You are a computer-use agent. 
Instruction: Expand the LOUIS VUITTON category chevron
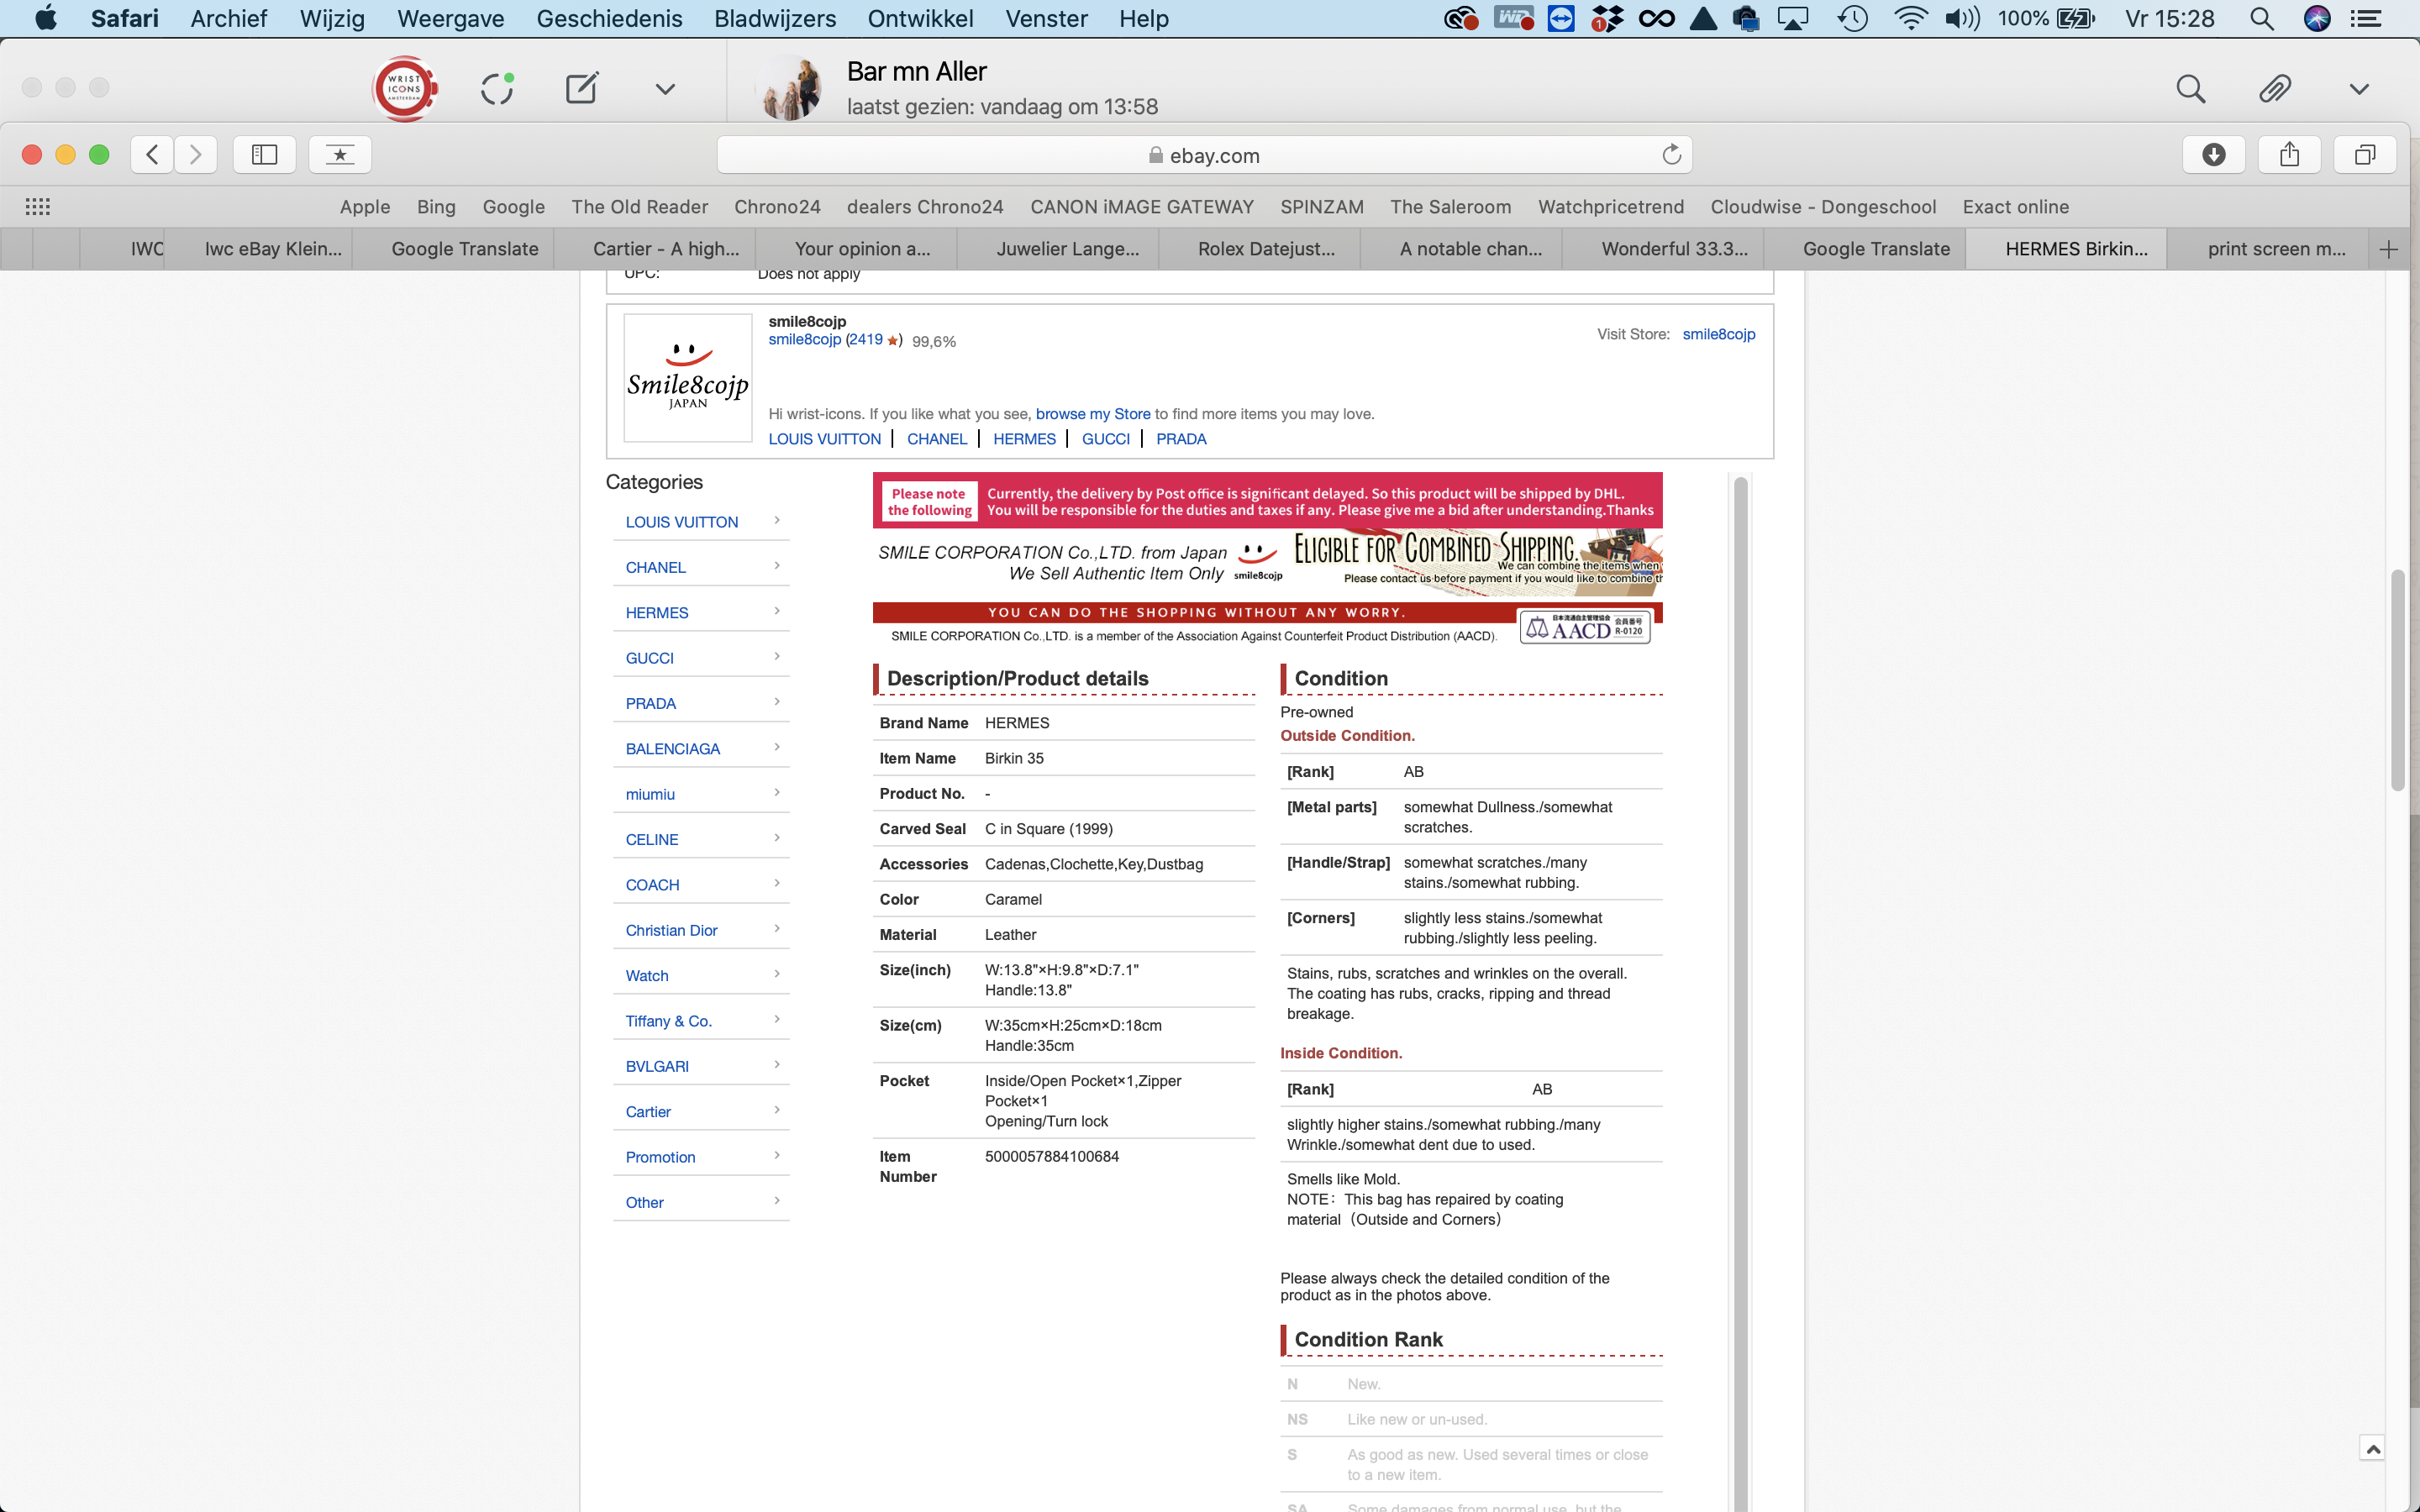coord(777,520)
